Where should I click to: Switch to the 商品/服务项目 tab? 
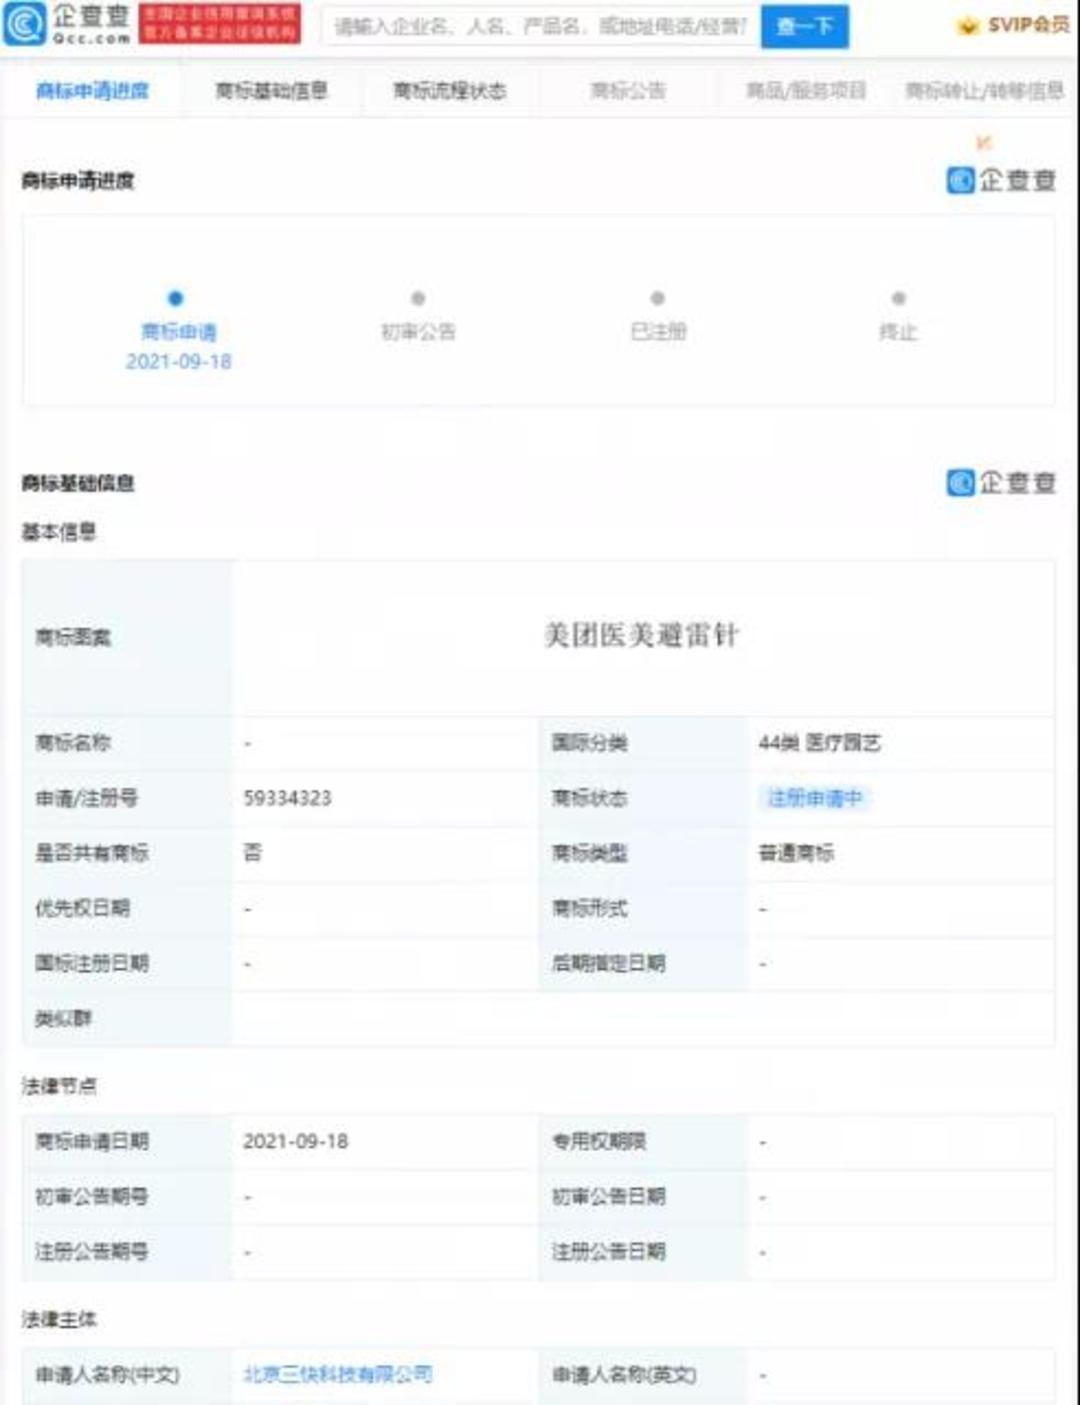tap(806, 91)
